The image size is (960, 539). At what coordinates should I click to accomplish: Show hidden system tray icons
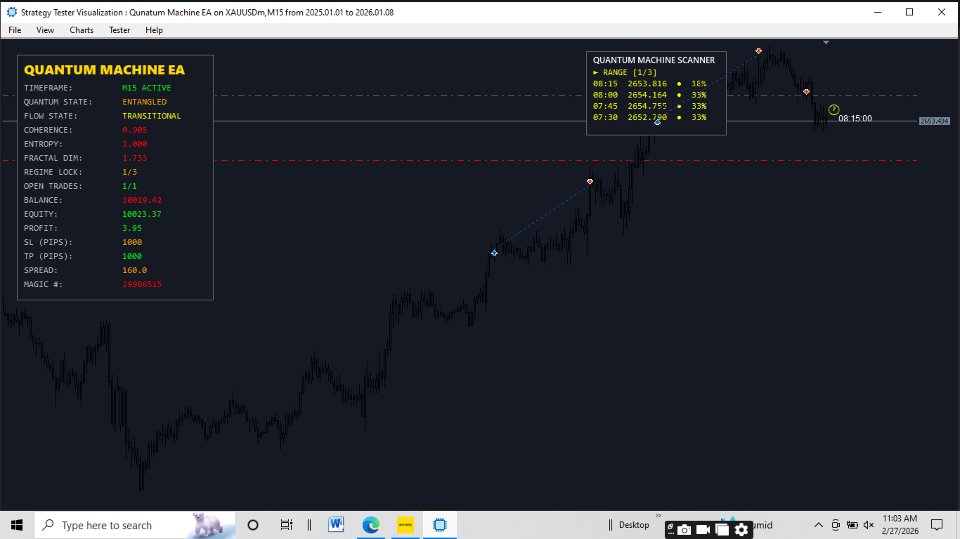[818, 525]
